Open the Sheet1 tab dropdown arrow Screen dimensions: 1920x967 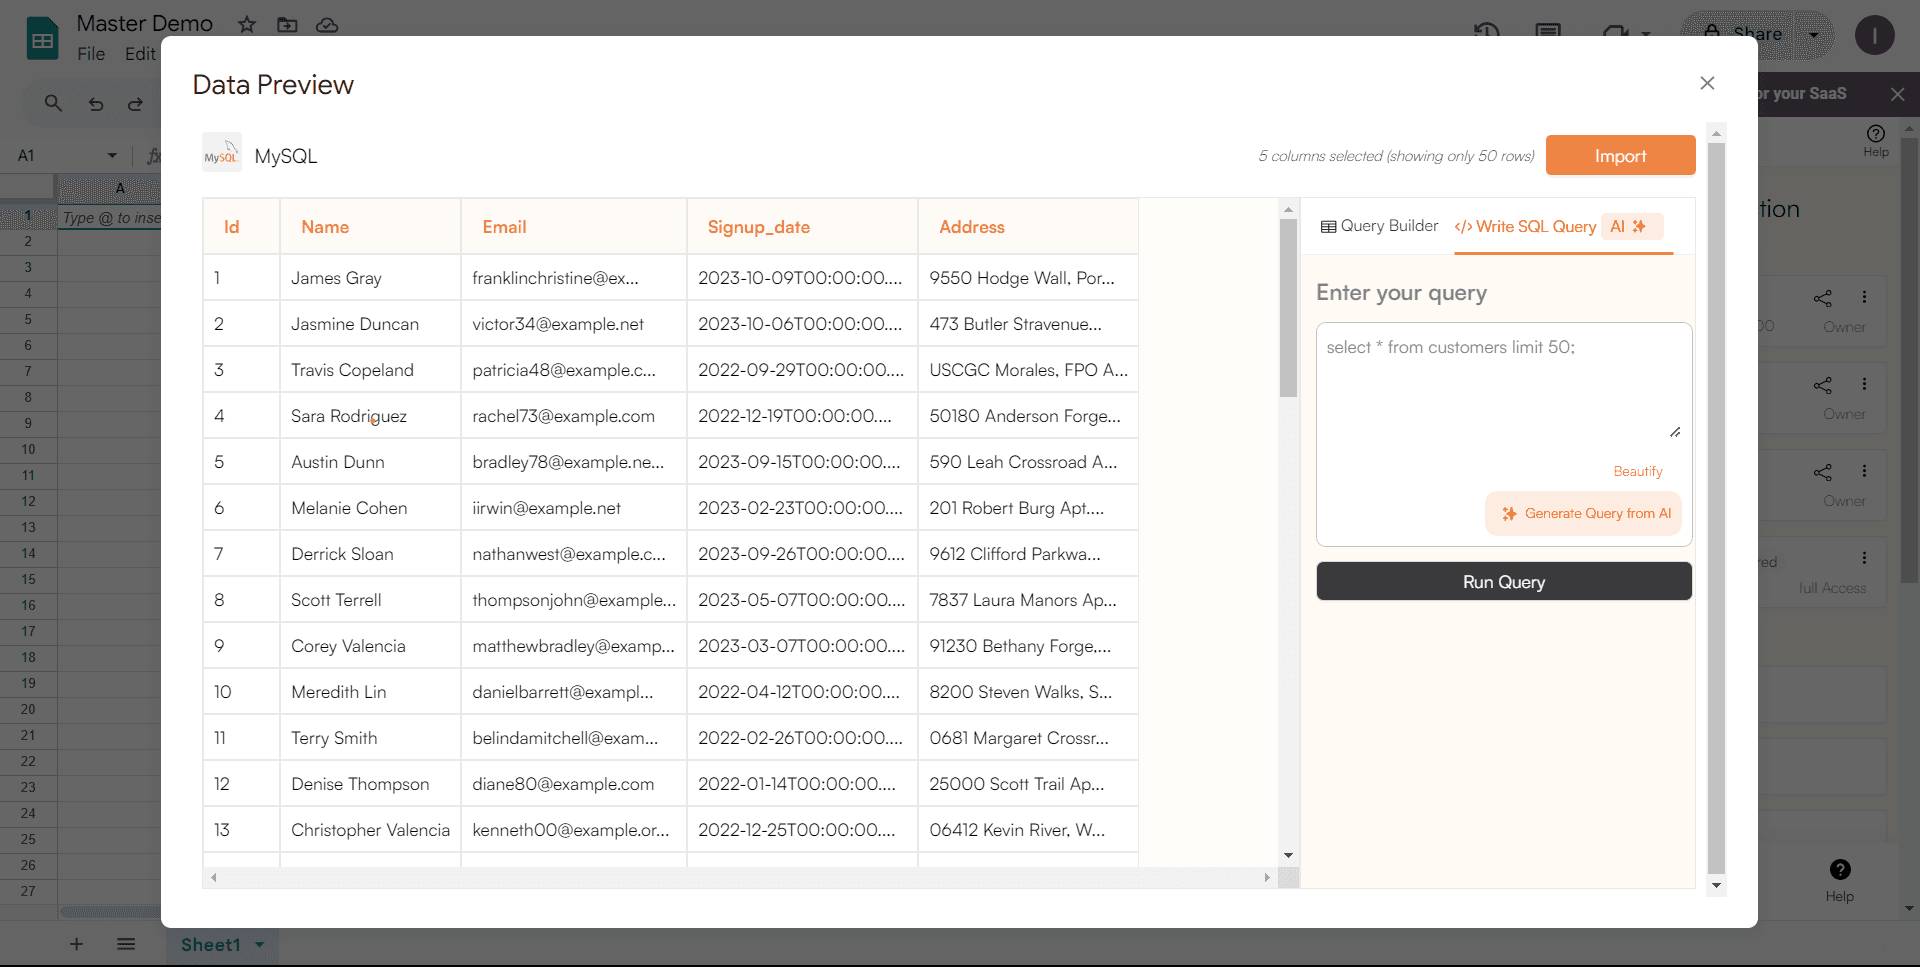click(x=260, y=945)
